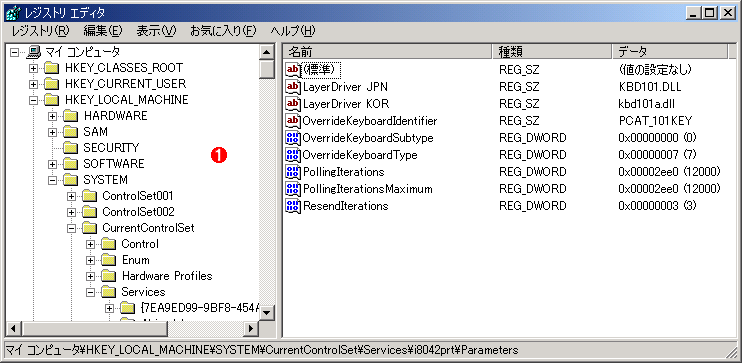
Task: Click the SYSTEM folder icon
Action: pyautogui.click(x=70, y=180)
